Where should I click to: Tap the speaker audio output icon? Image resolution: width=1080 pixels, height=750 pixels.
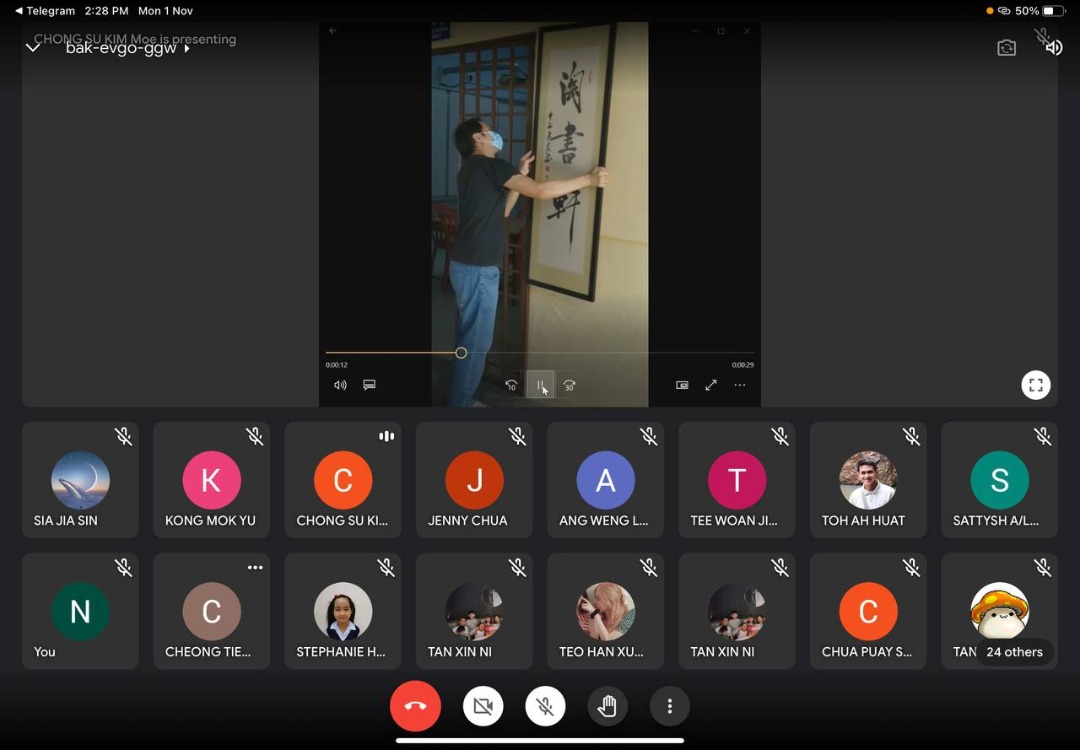1053,48
